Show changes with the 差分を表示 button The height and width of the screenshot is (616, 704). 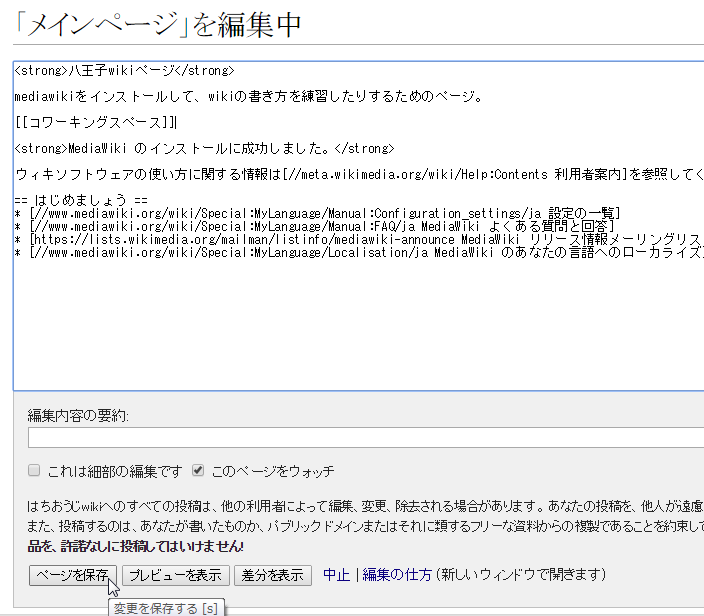tap(272, 575)
